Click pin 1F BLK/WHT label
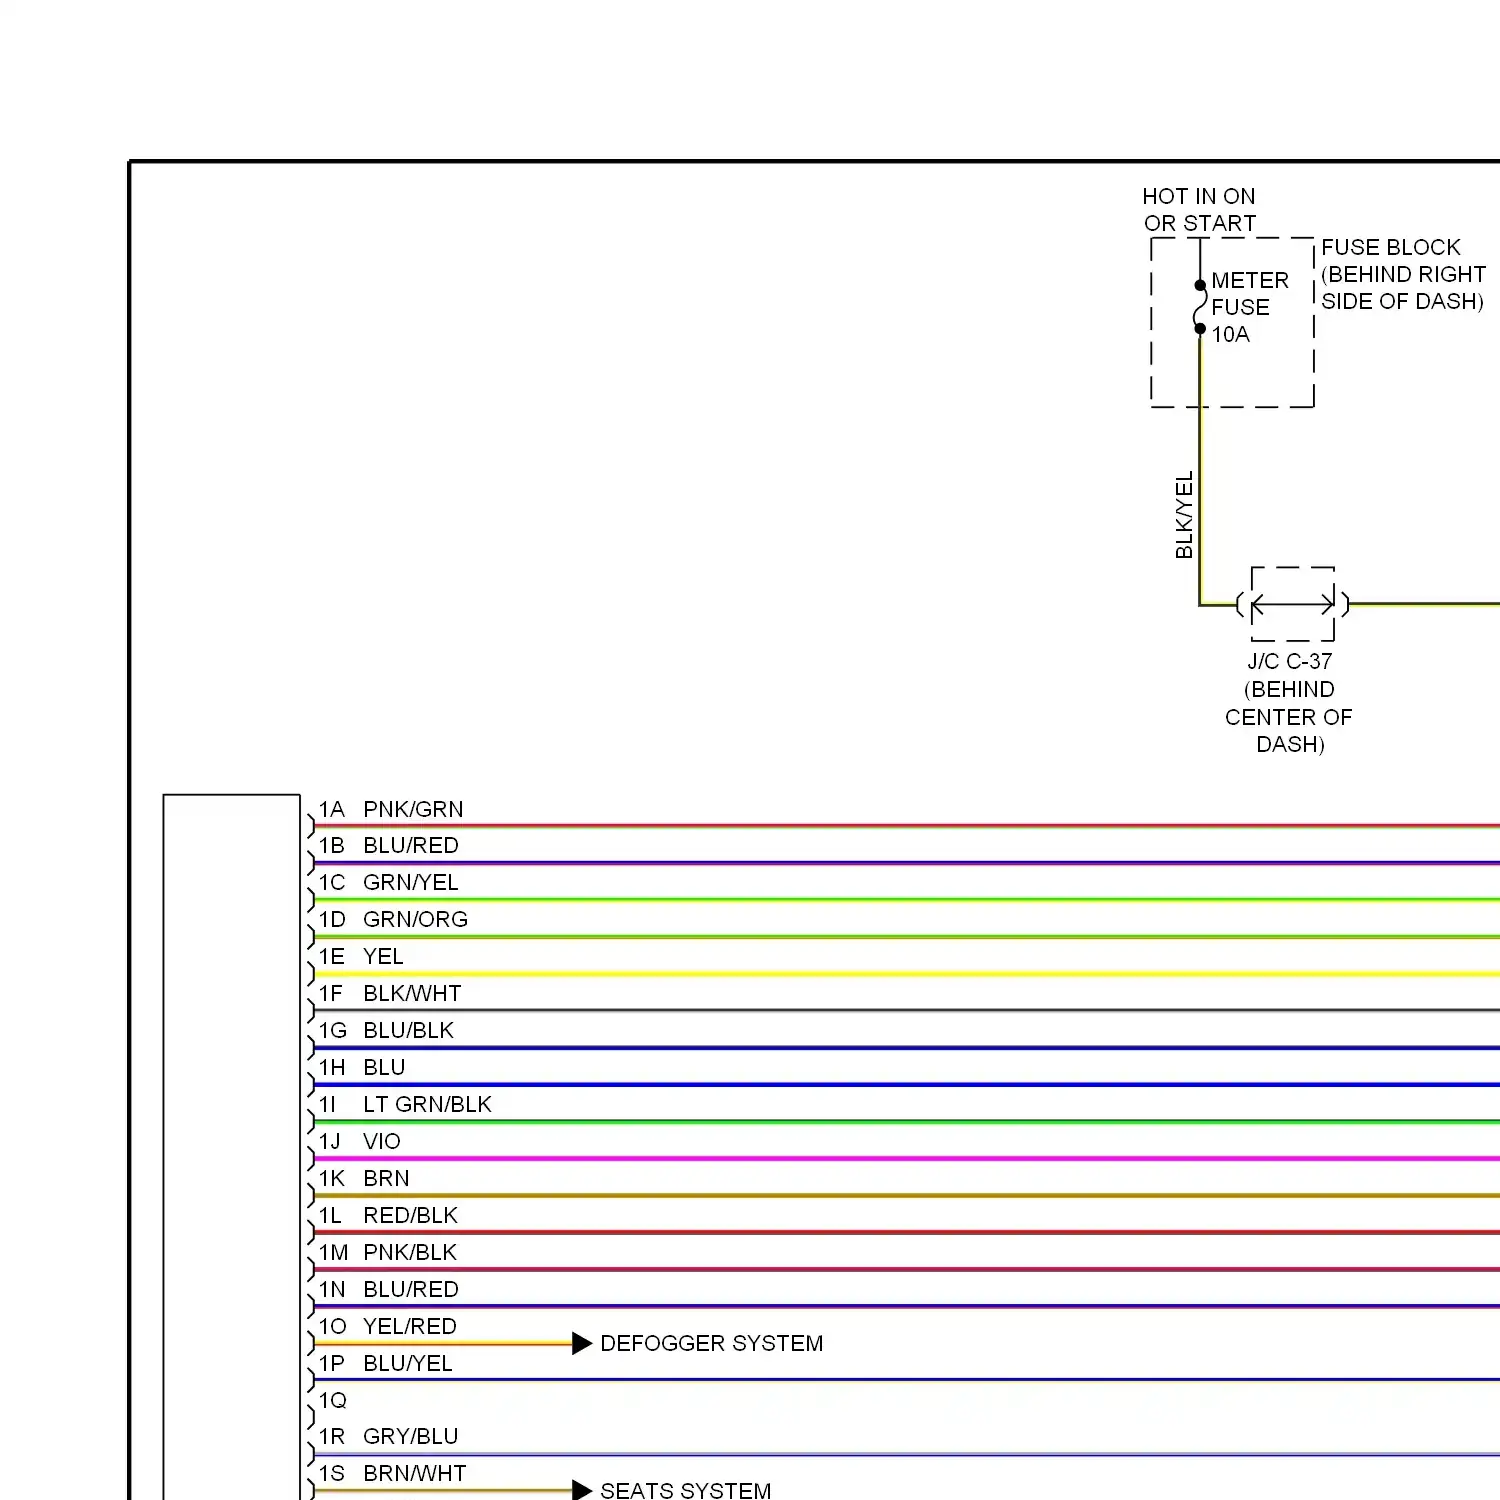The height and width of the screenshot is (1500, 1500). coord(390,993)
